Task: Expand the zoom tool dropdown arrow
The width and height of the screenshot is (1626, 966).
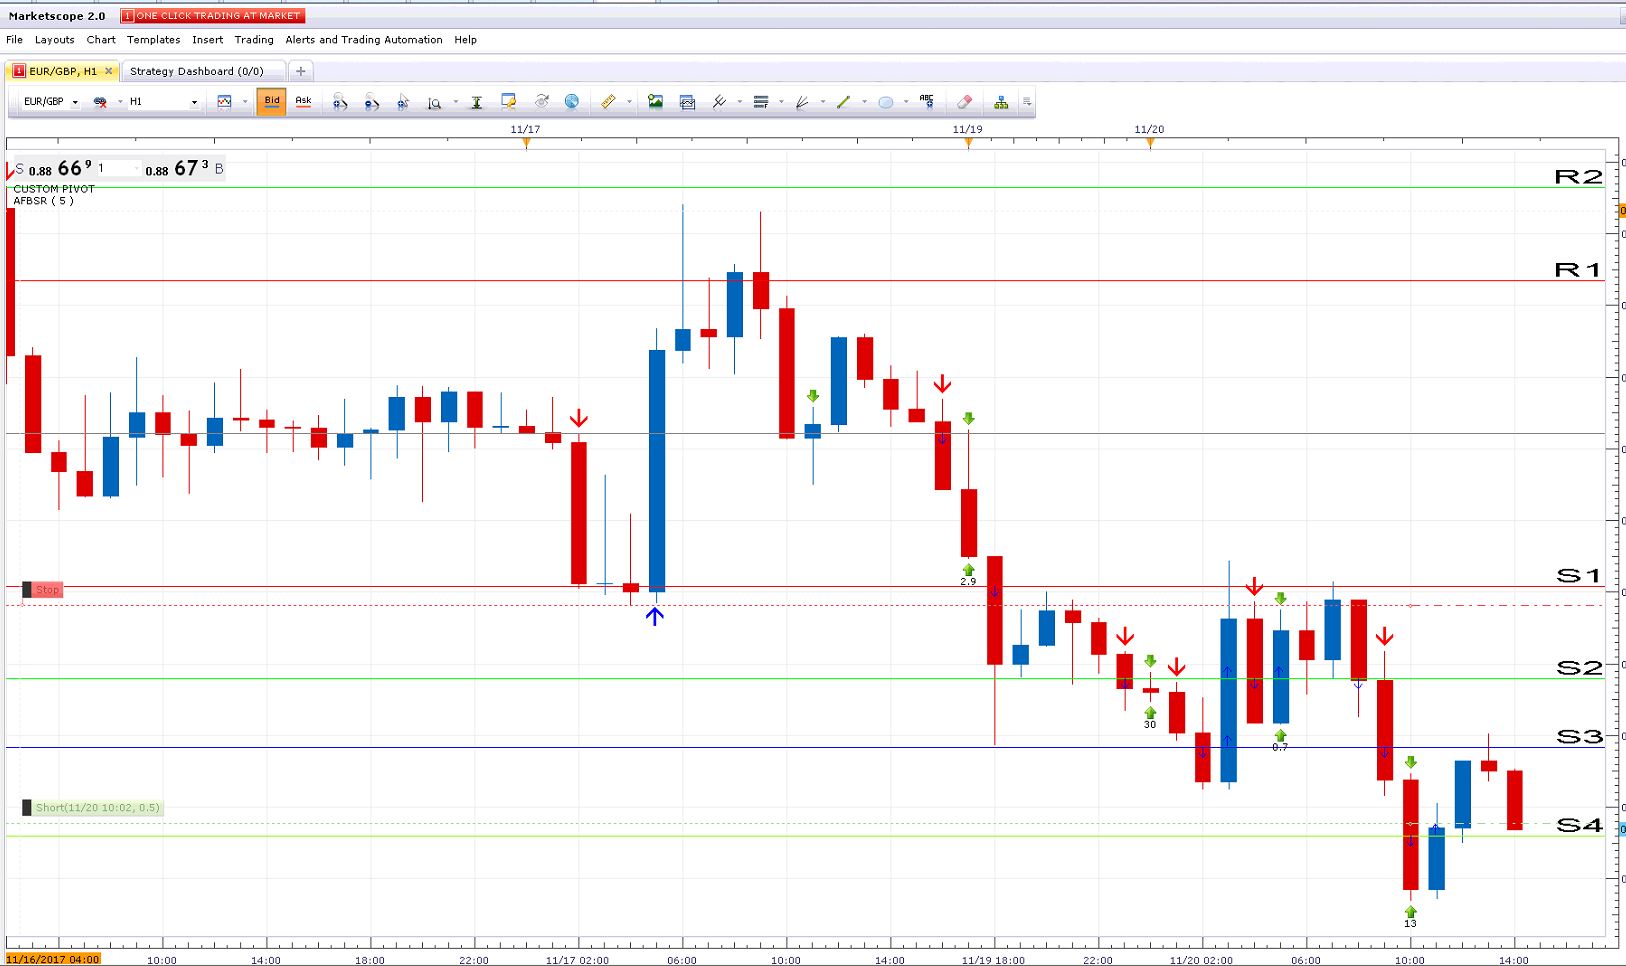Action: tap(455, 102)
